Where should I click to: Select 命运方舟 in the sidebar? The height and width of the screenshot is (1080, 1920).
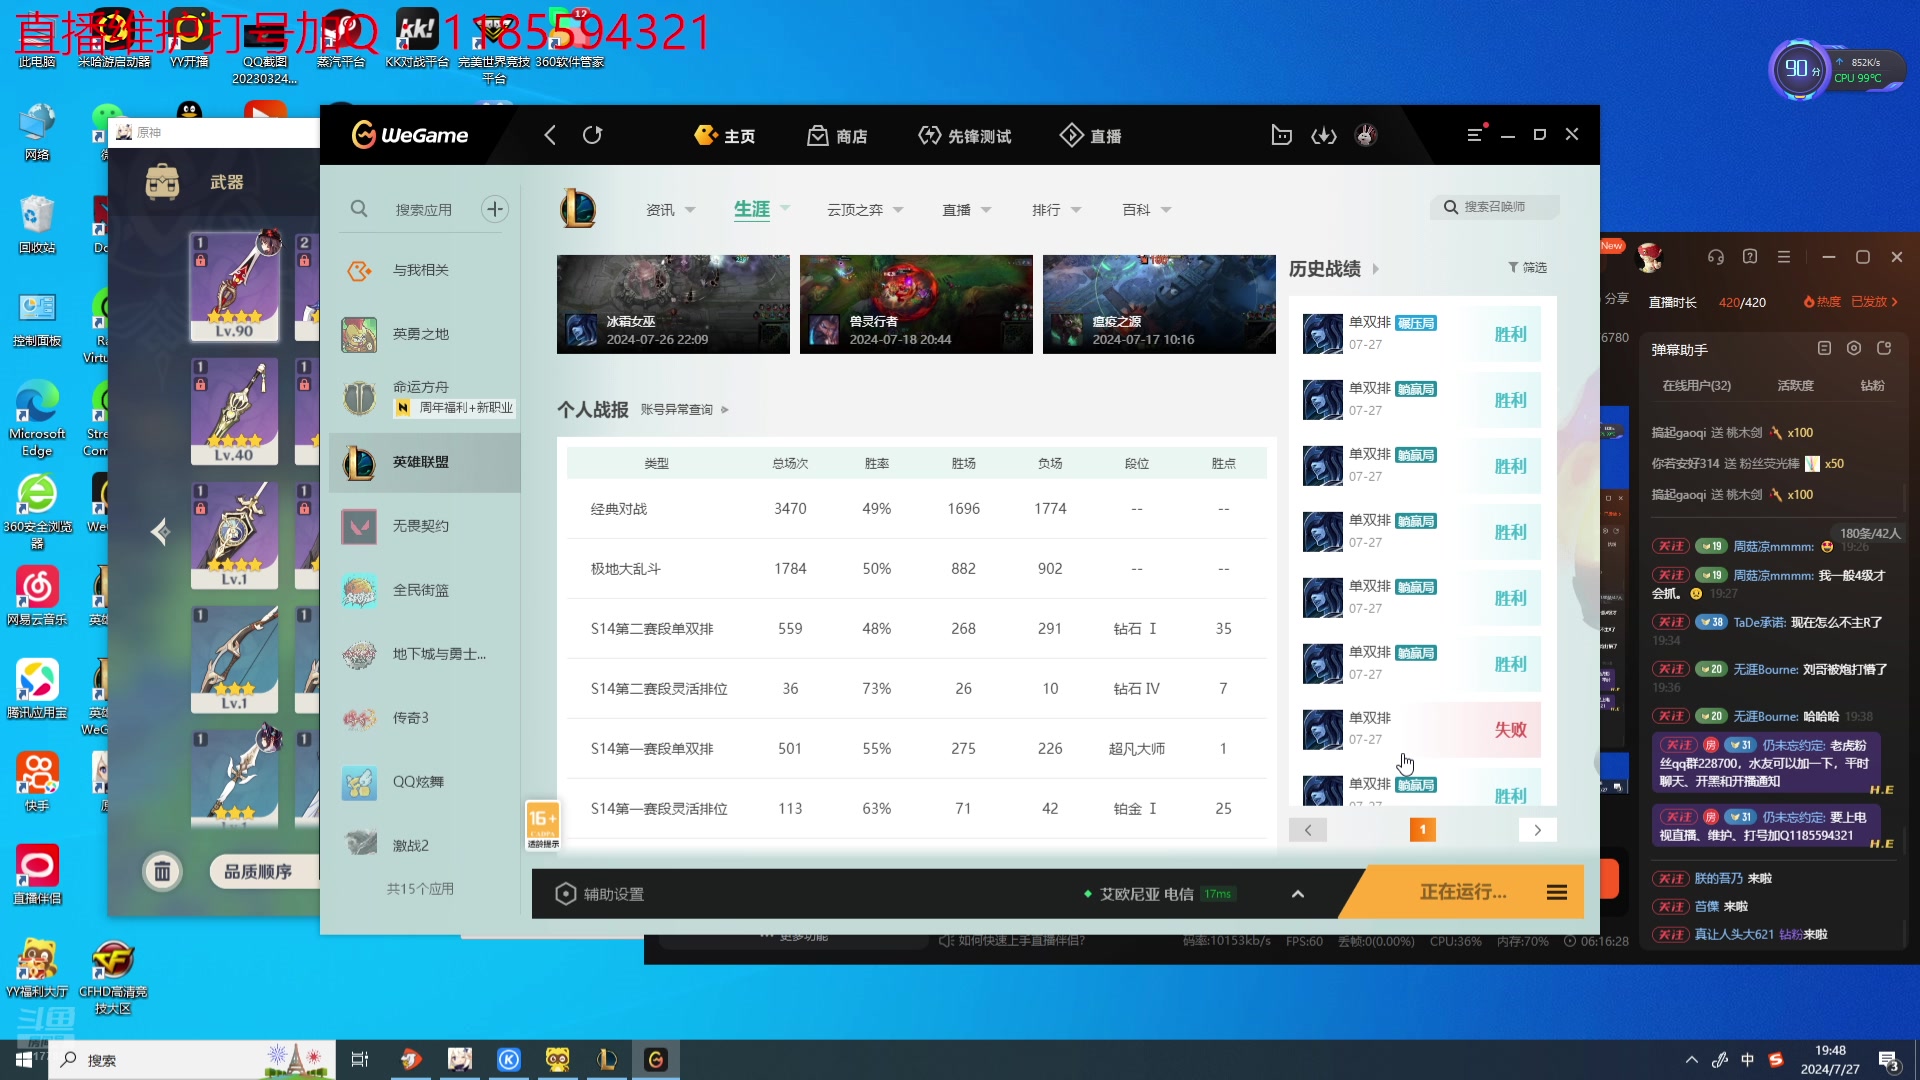425,398
